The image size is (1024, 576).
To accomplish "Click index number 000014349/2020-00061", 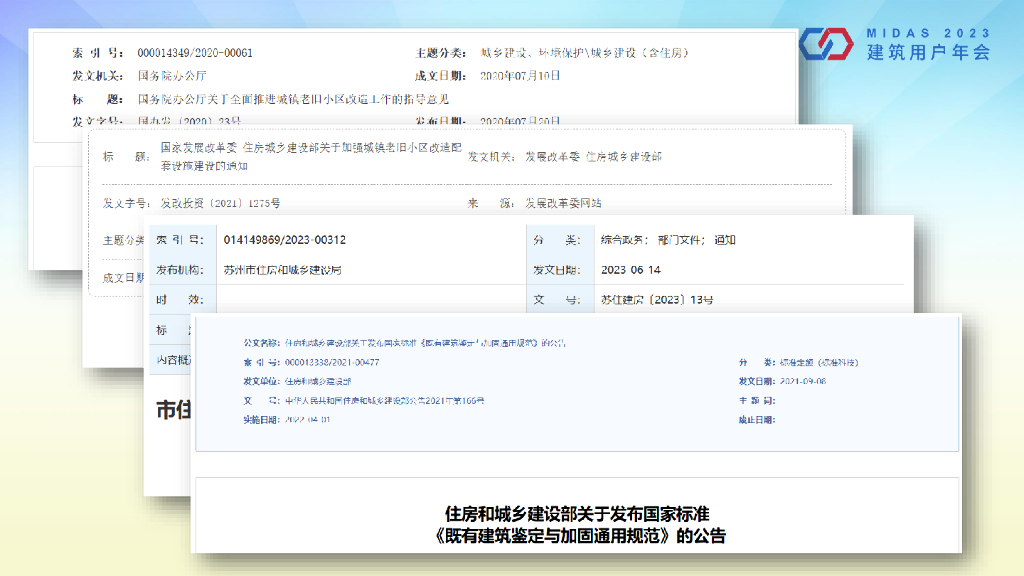I will (x=194, y=53).
